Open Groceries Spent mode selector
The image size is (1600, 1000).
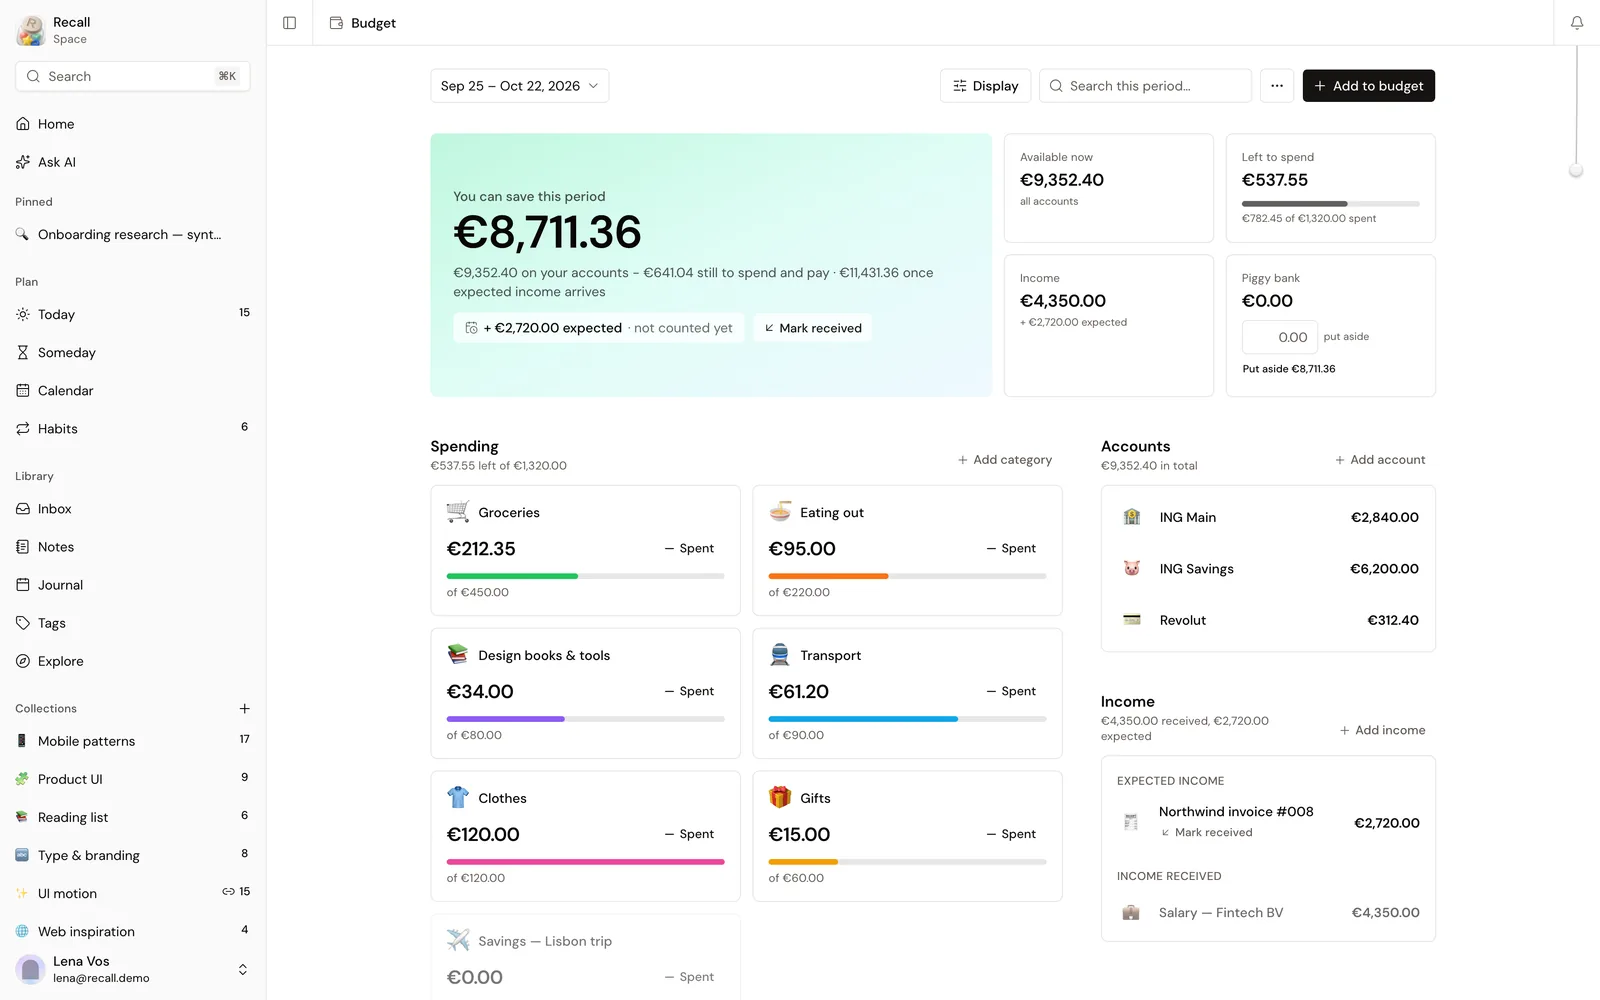click(x=690, y=548)
